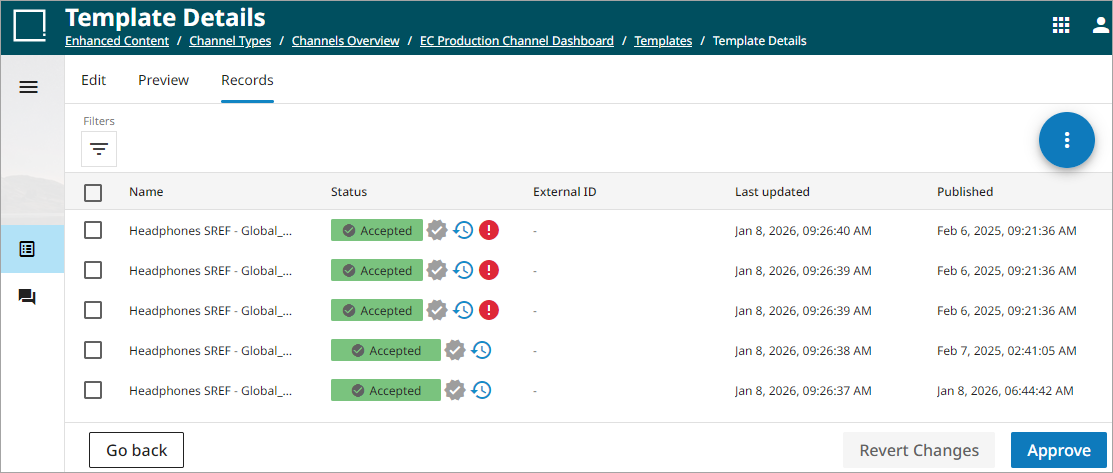Open the hamburger navigation menu
This screenshot has width=1113, height=473.
(29, 87)
